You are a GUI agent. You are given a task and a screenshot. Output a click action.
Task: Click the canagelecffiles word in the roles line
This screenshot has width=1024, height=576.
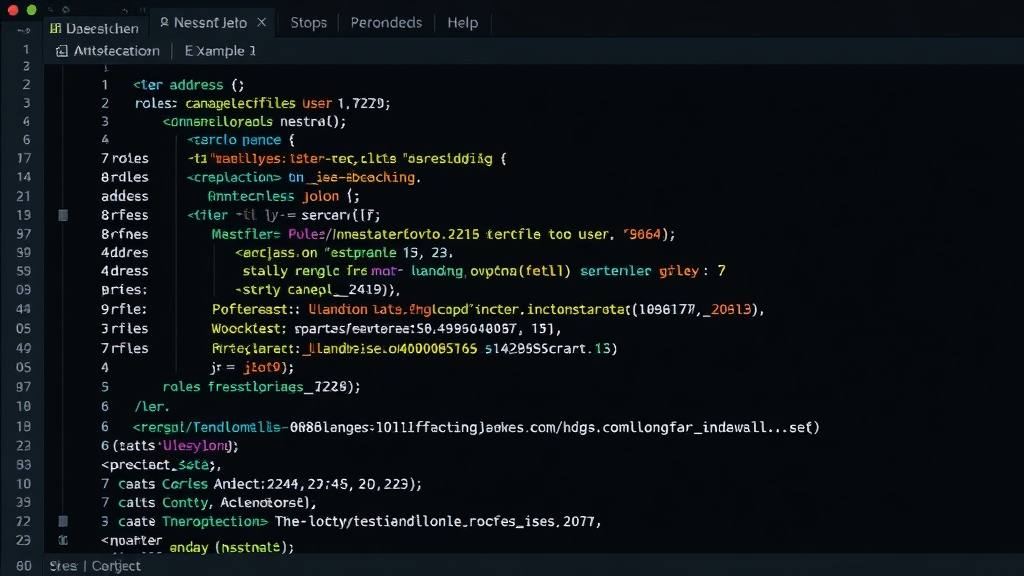point(240,103)
